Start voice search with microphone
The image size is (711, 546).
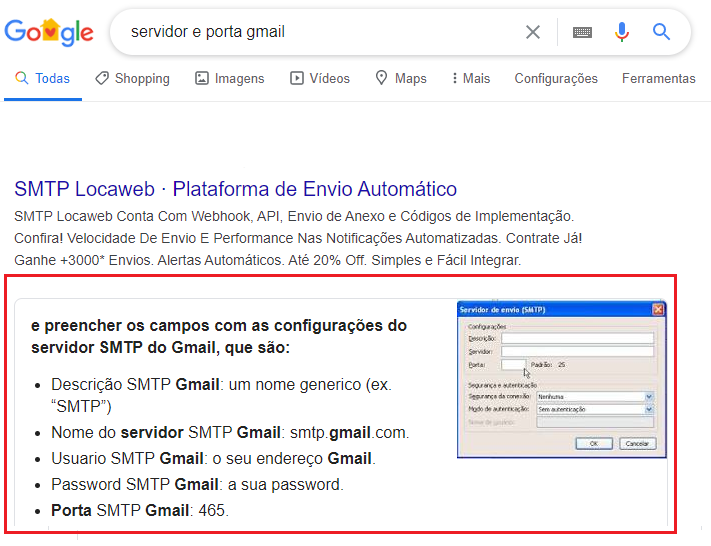622,32
